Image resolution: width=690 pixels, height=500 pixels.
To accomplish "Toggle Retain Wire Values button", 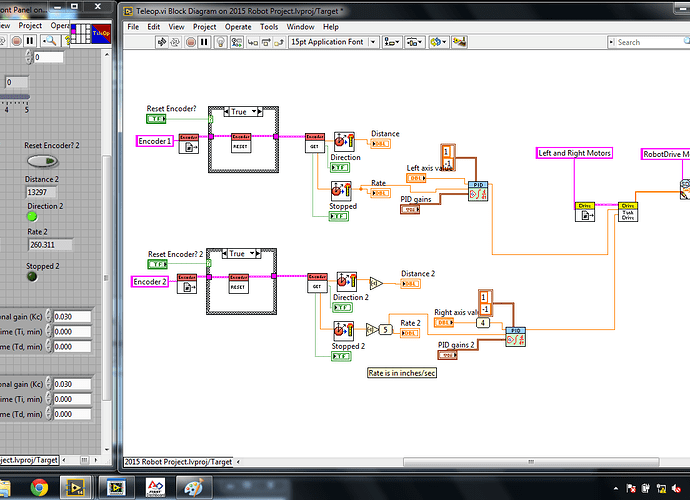I will 237,42.
